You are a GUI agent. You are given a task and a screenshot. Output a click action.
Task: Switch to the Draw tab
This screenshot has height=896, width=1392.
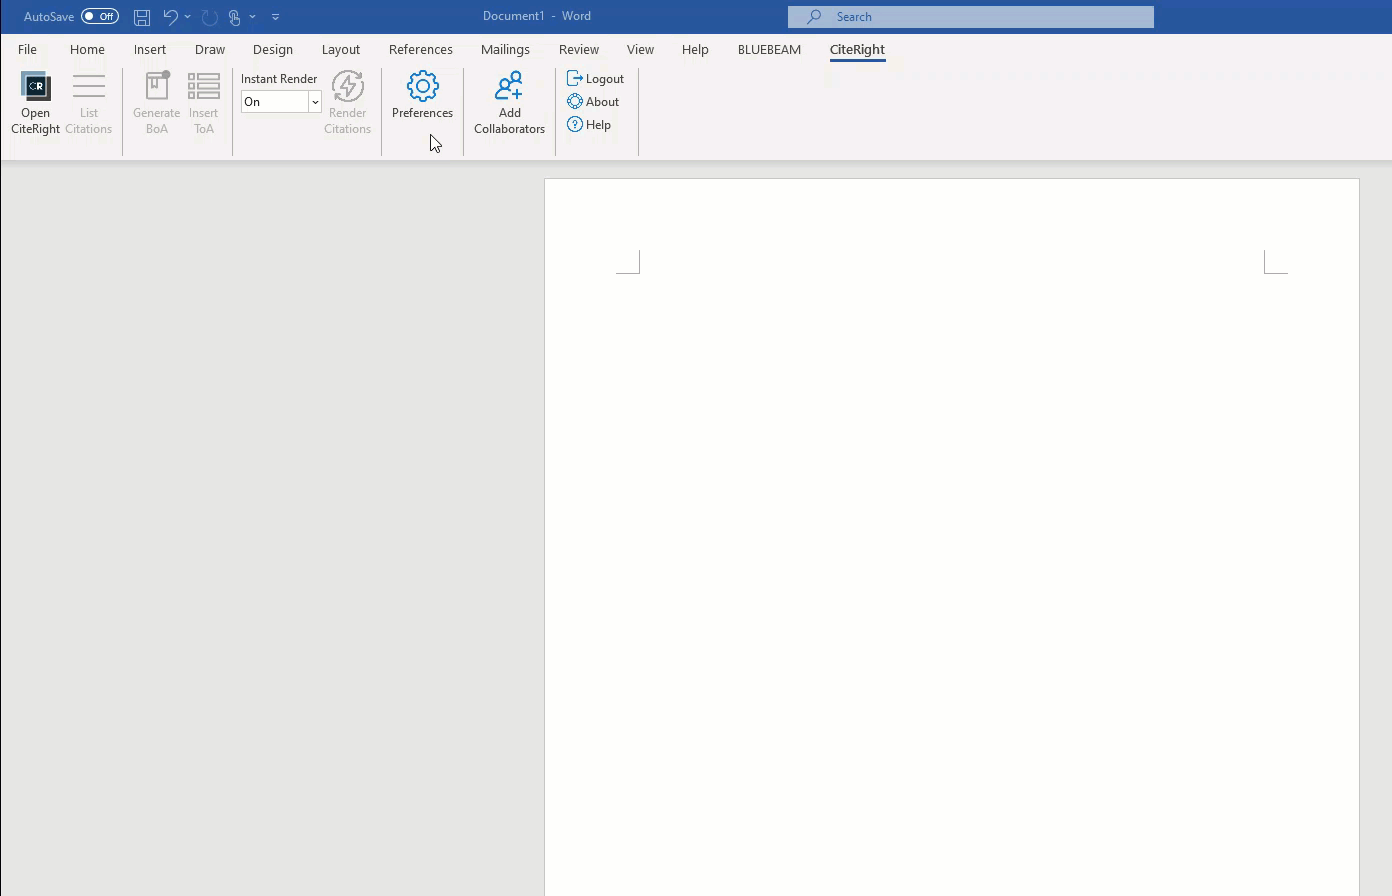point(210,49)
